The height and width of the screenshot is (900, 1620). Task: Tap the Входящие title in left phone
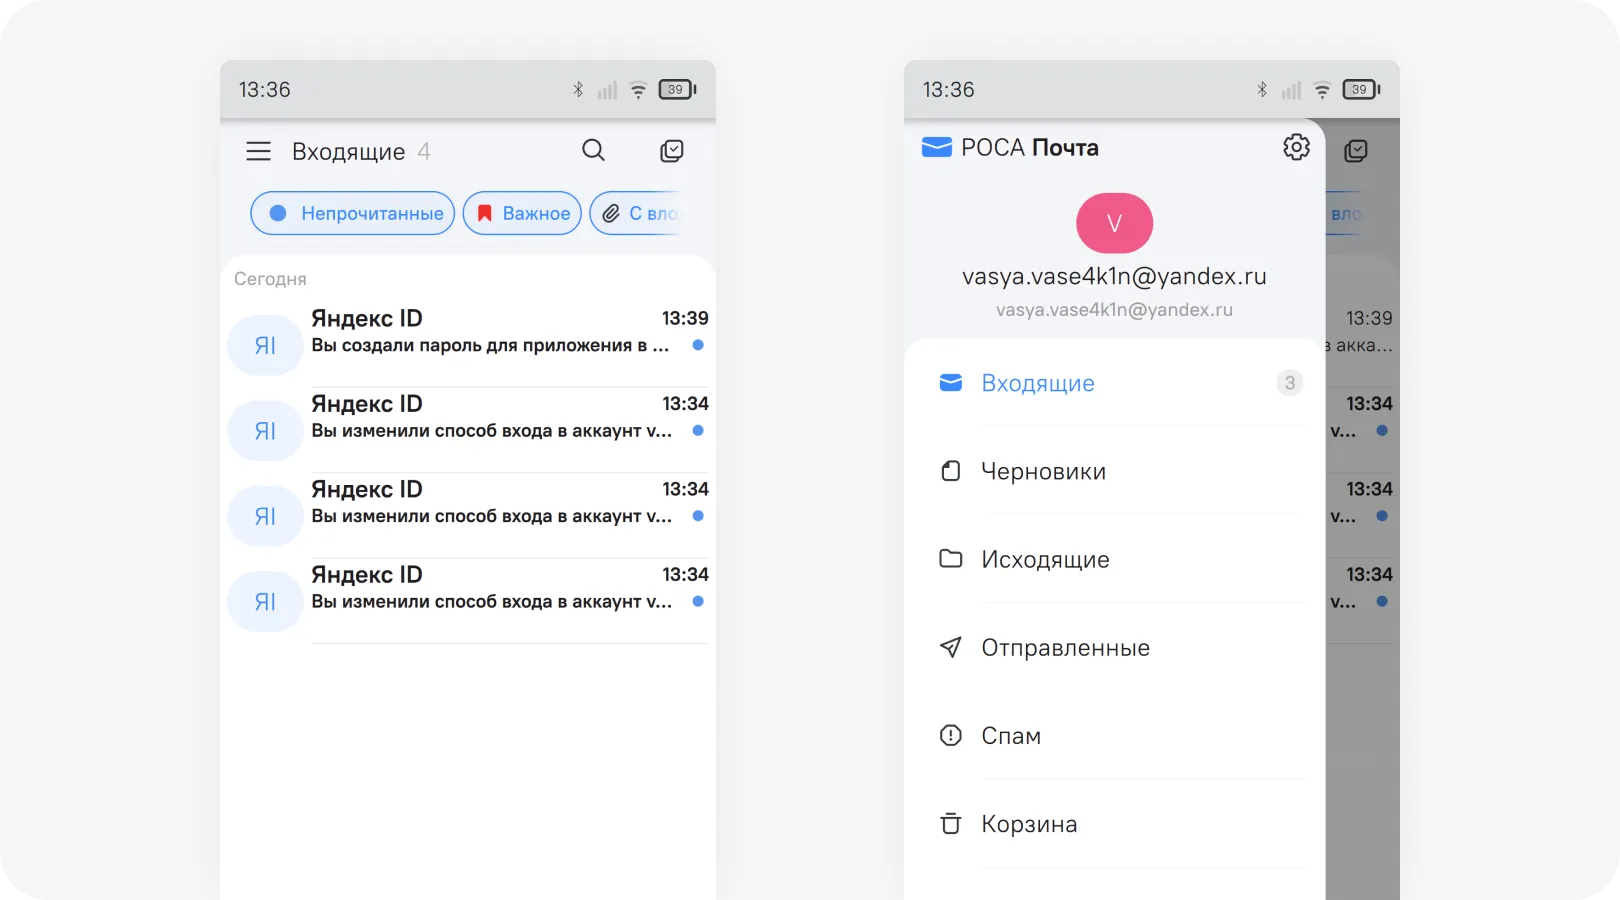click(x=349, y=152)
